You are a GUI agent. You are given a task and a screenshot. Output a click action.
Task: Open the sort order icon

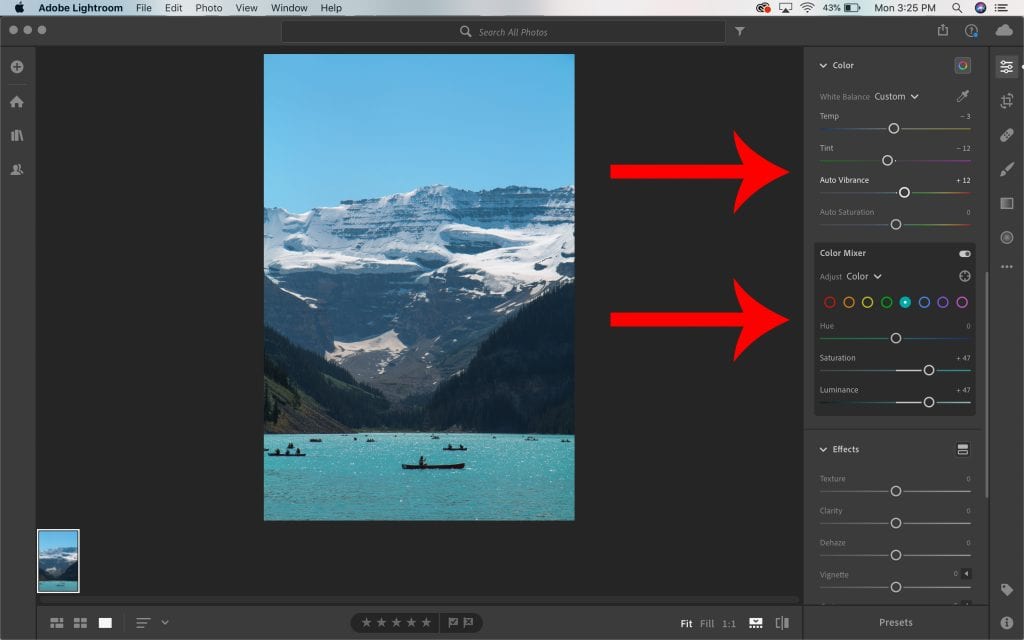143,623
